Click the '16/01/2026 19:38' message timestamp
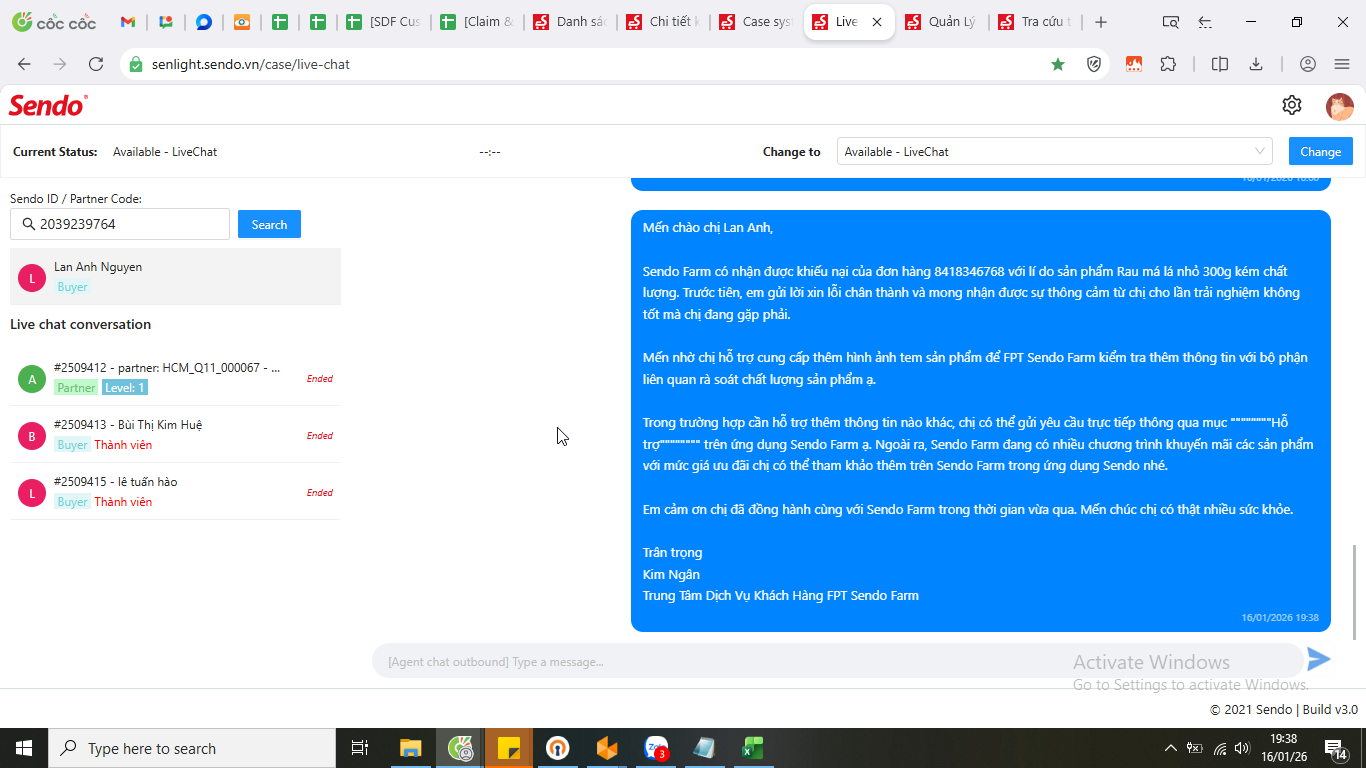1366x768 pixels. [x=1280, y=618]
